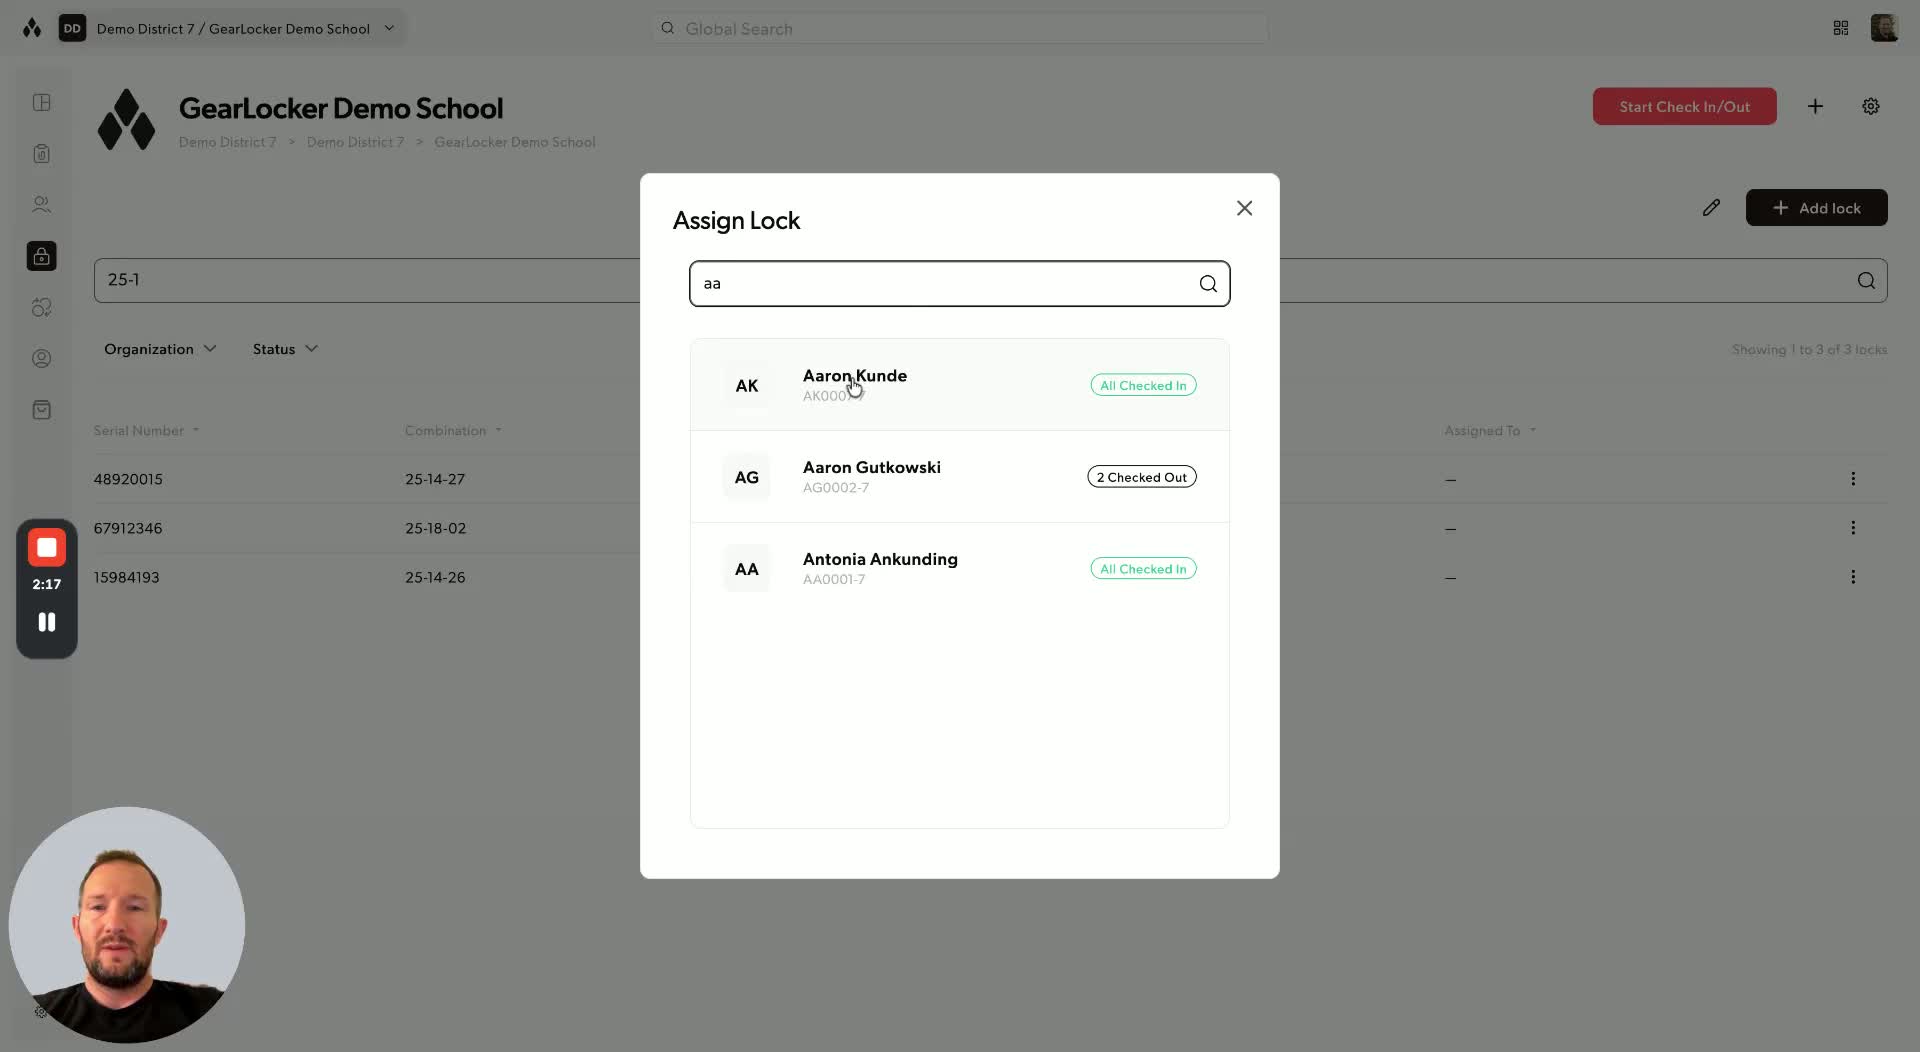Click the AA initials avatar
The height and width of the screenshot is (1052, 1920).
[746, 569]
